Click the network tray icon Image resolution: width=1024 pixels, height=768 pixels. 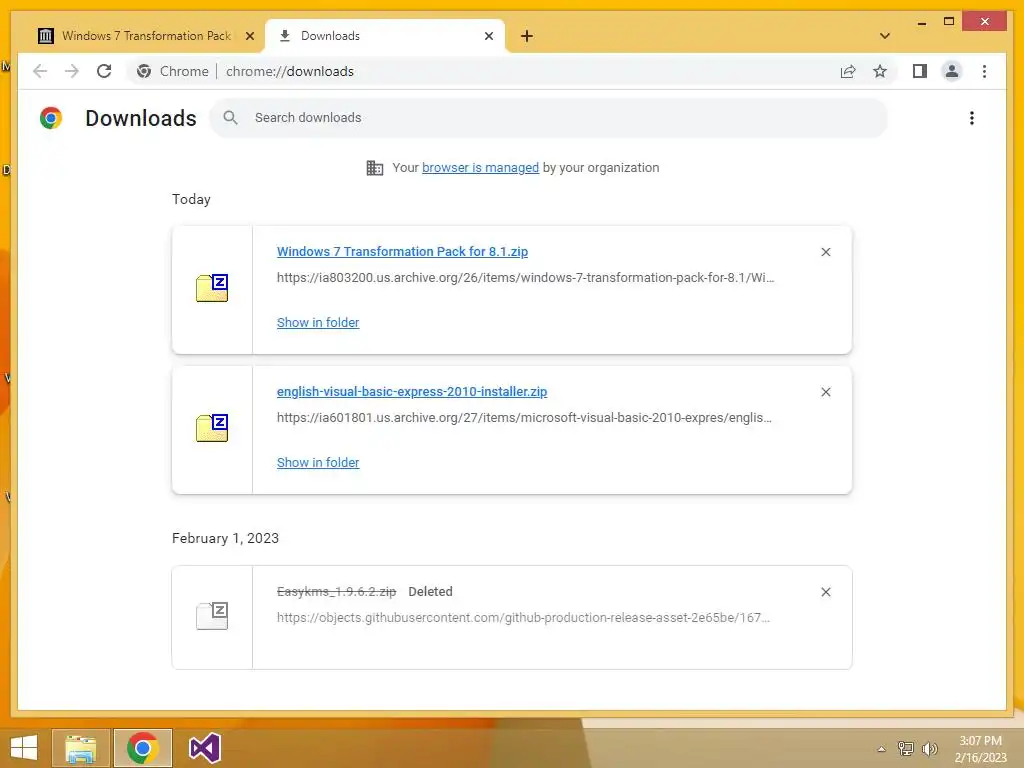click(x=906, y=748)
